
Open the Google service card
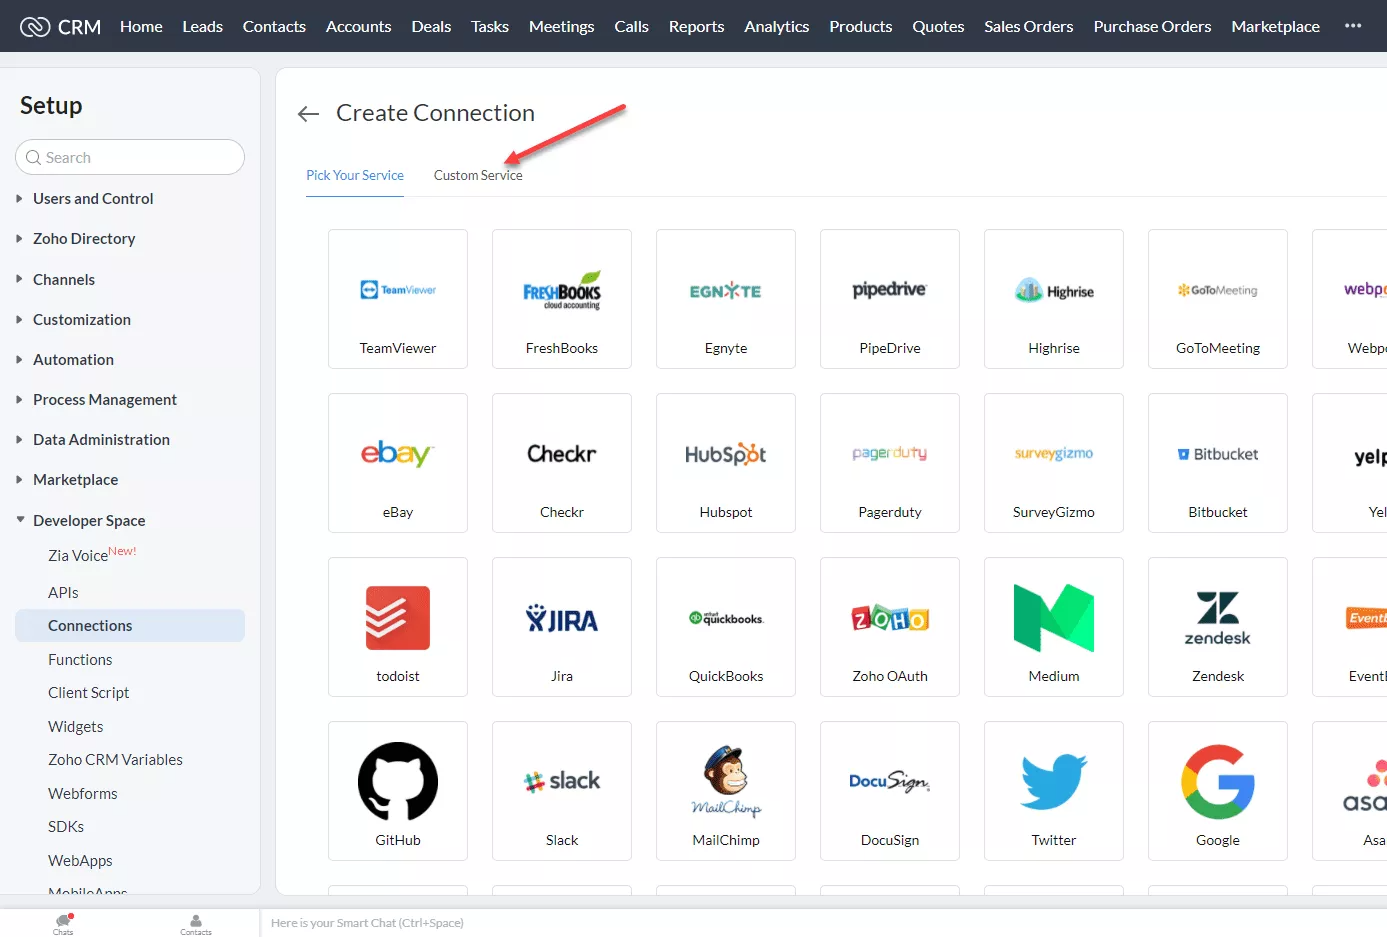point(1218,791)
